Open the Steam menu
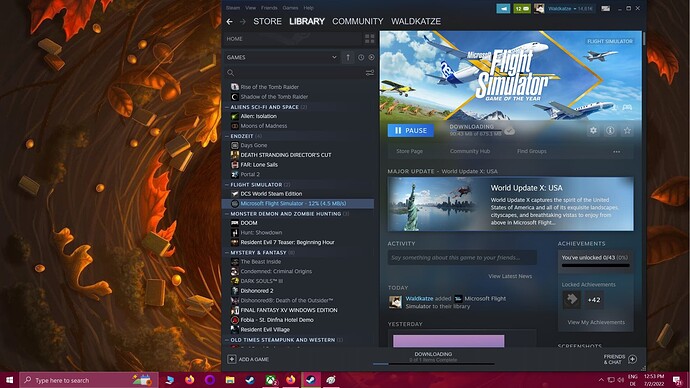This screenshot has width=690, height=388. pos(233,8)
